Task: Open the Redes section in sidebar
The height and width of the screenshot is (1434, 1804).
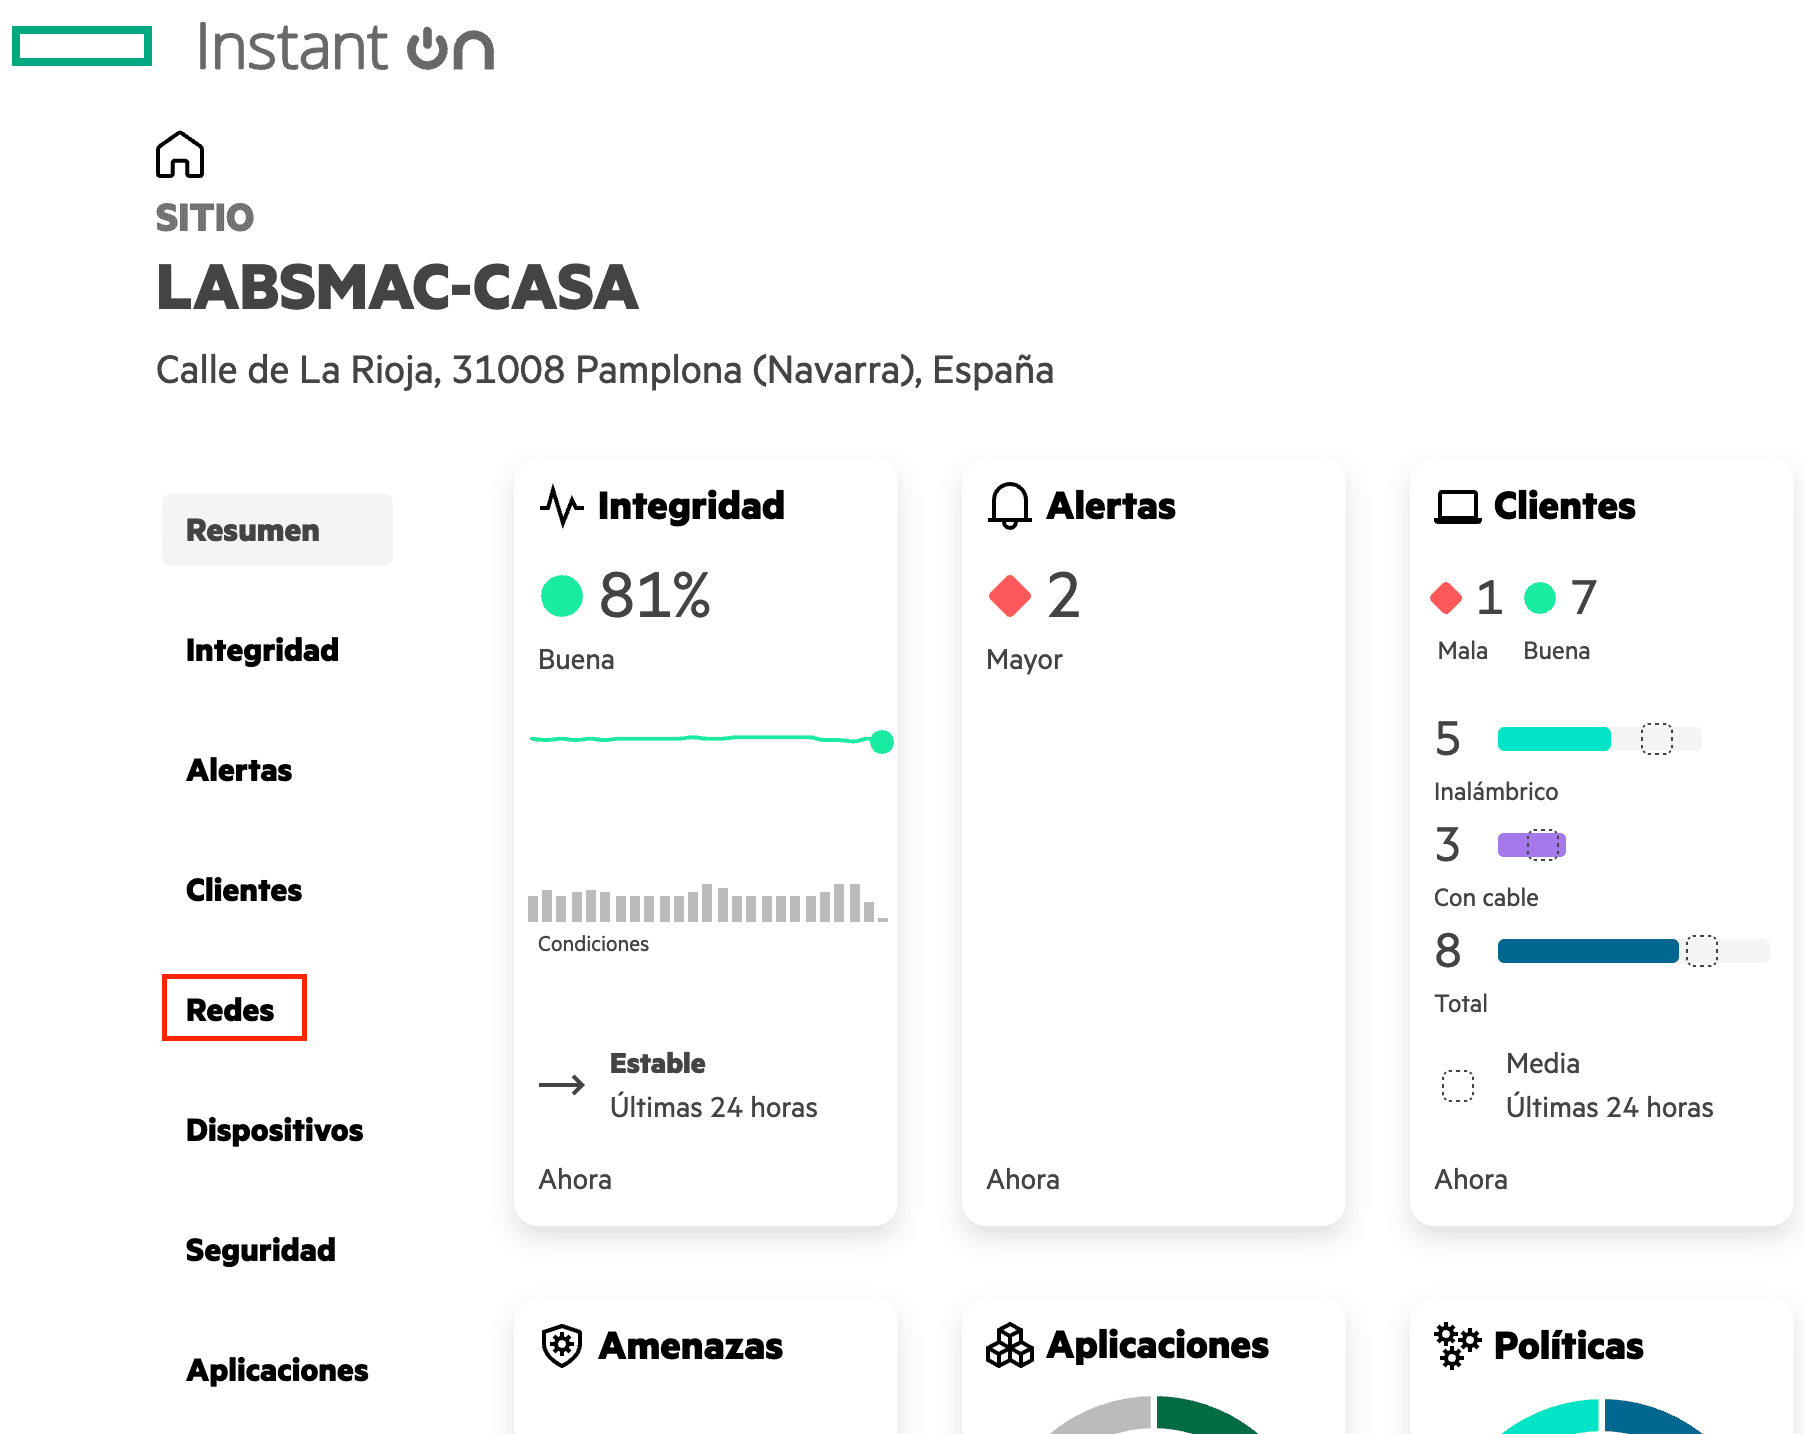Action: 231,1010
